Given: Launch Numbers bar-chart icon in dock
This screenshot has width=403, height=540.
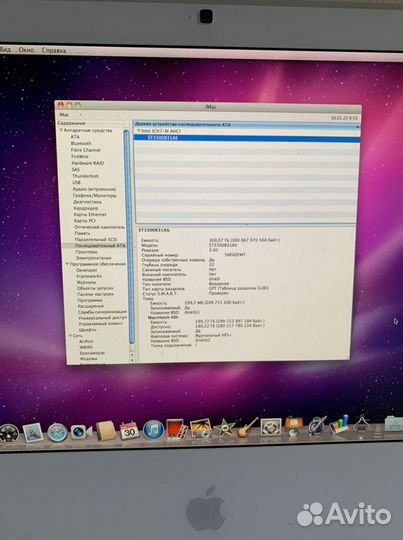Looking at the screenshot, I should [x=339, y=424].
